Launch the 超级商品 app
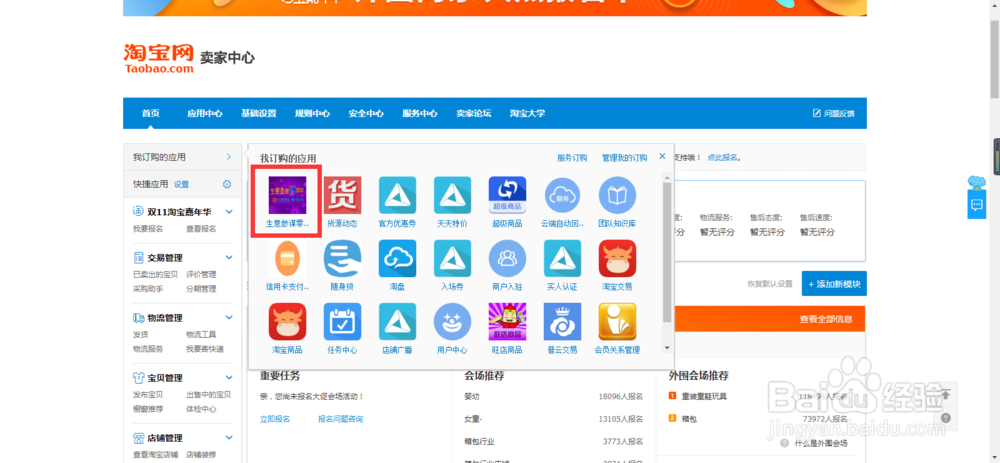Screen dimensions: 1000x463 point(507,195)
